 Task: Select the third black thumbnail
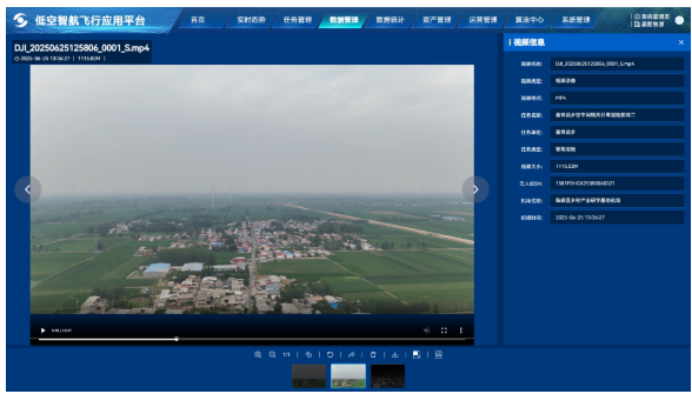pos(387,376)
